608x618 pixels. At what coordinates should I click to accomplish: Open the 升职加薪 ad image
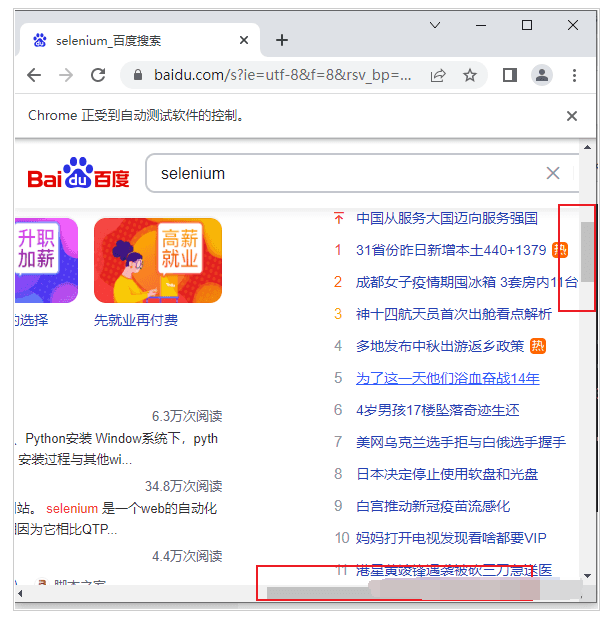click(46, 261)
